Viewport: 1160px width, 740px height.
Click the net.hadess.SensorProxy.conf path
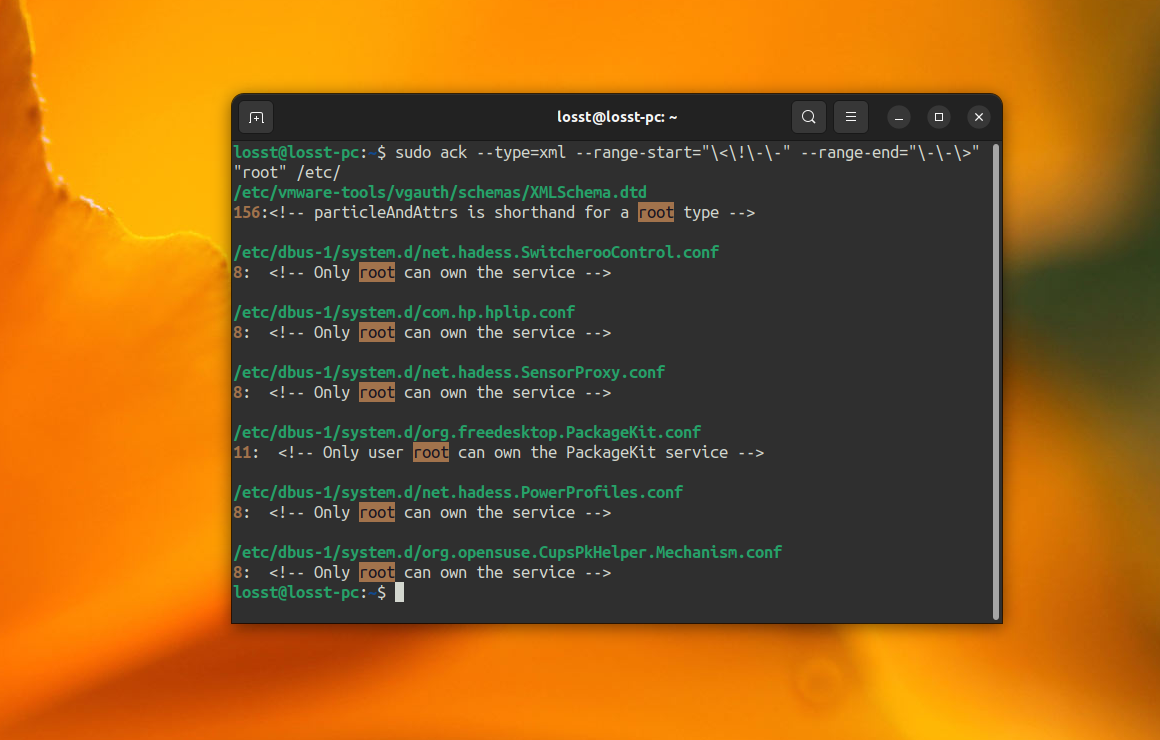coord(449,372)
